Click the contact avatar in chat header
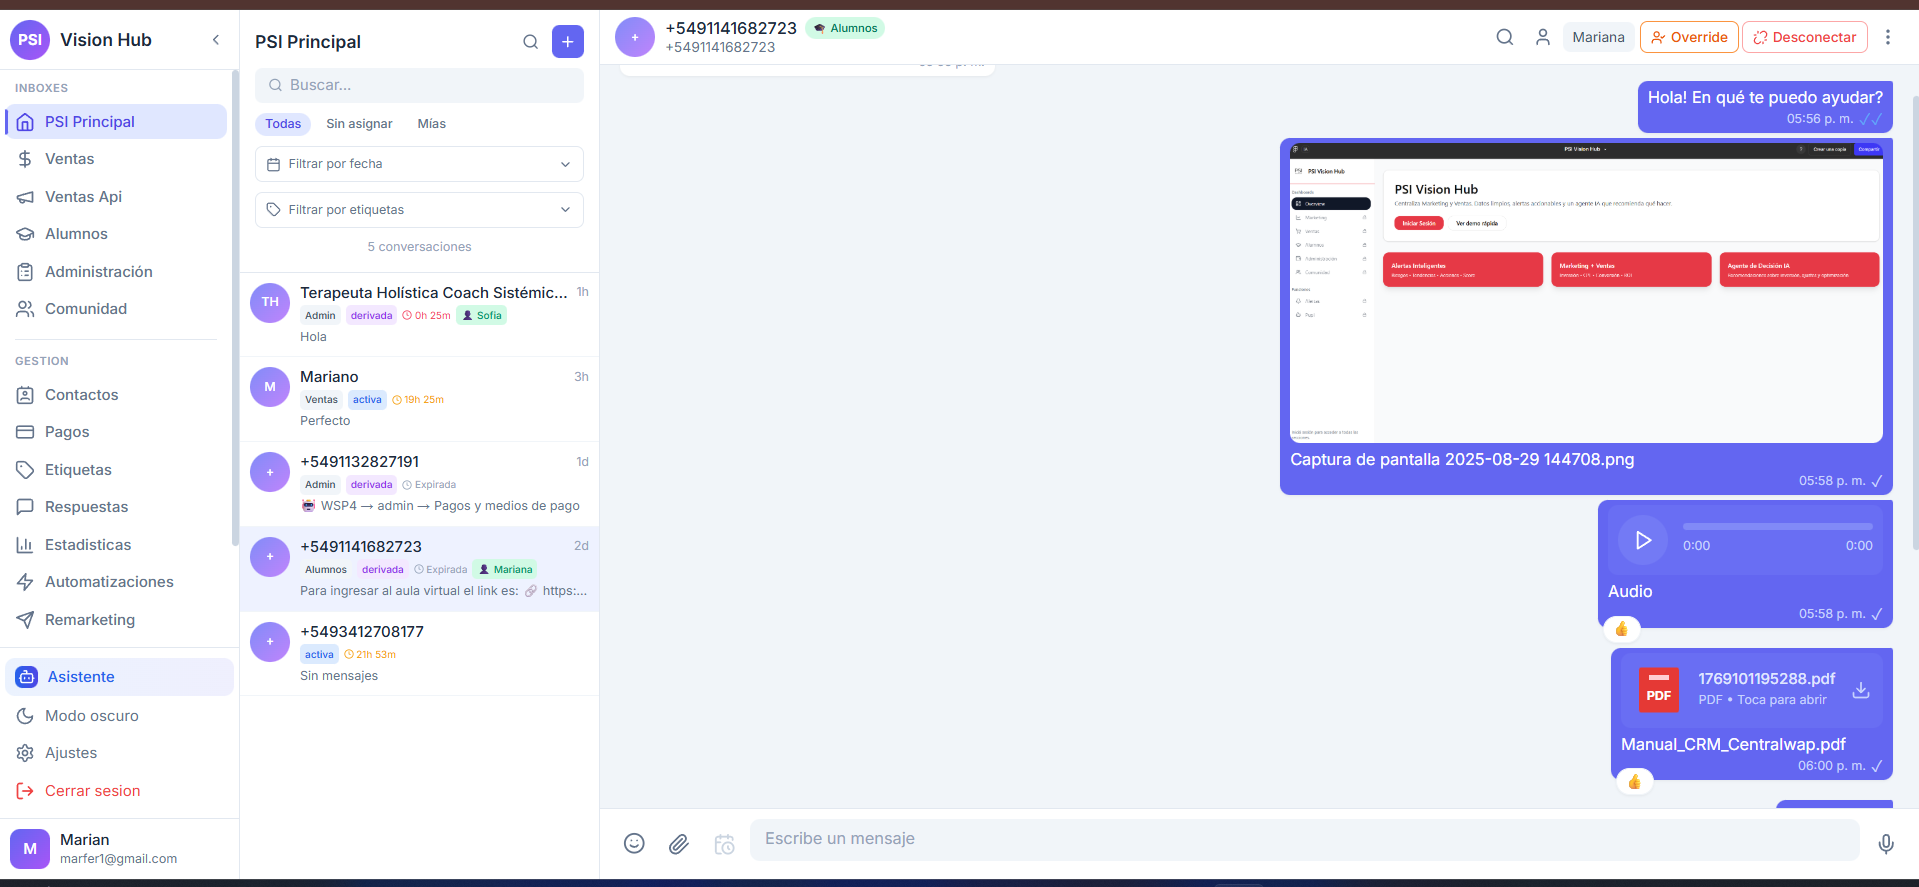The height and width of the screenshot is (887, 1919). (x=635, y=37)
